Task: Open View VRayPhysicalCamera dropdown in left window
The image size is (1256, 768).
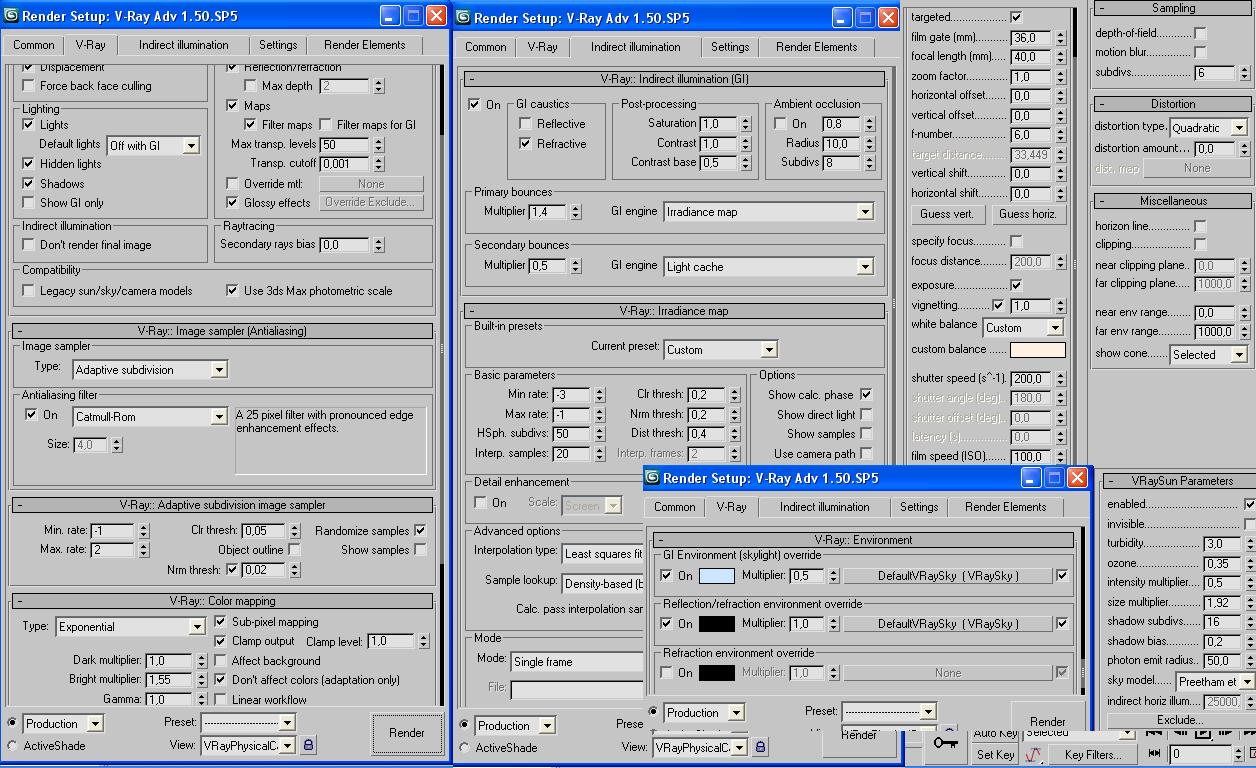Action: pyautogui.click(x=248, y=745)
